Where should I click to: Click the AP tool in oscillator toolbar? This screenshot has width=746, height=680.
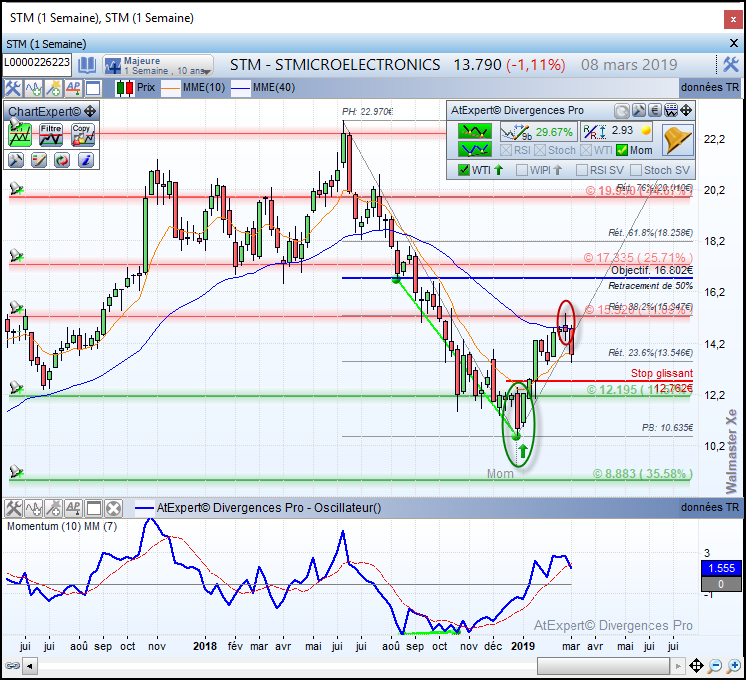[x=73, y=509]
